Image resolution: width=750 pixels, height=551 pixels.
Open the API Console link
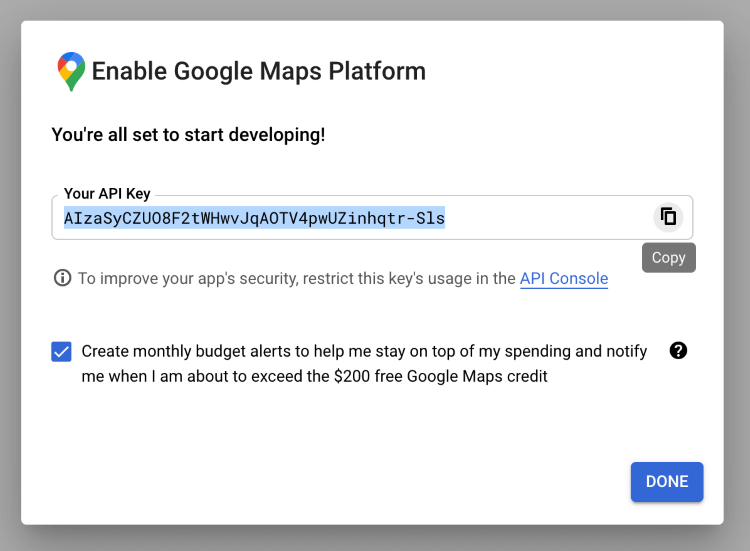[564, 278]
